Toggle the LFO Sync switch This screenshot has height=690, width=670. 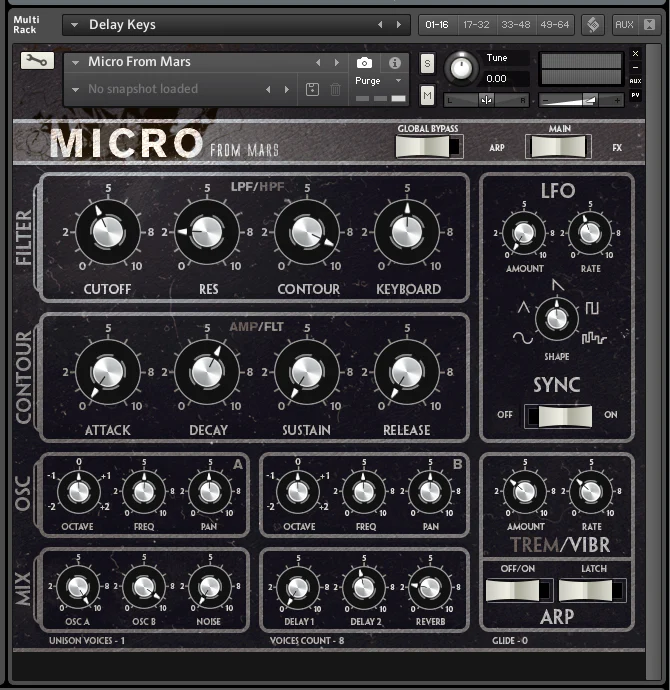[558, 416]
